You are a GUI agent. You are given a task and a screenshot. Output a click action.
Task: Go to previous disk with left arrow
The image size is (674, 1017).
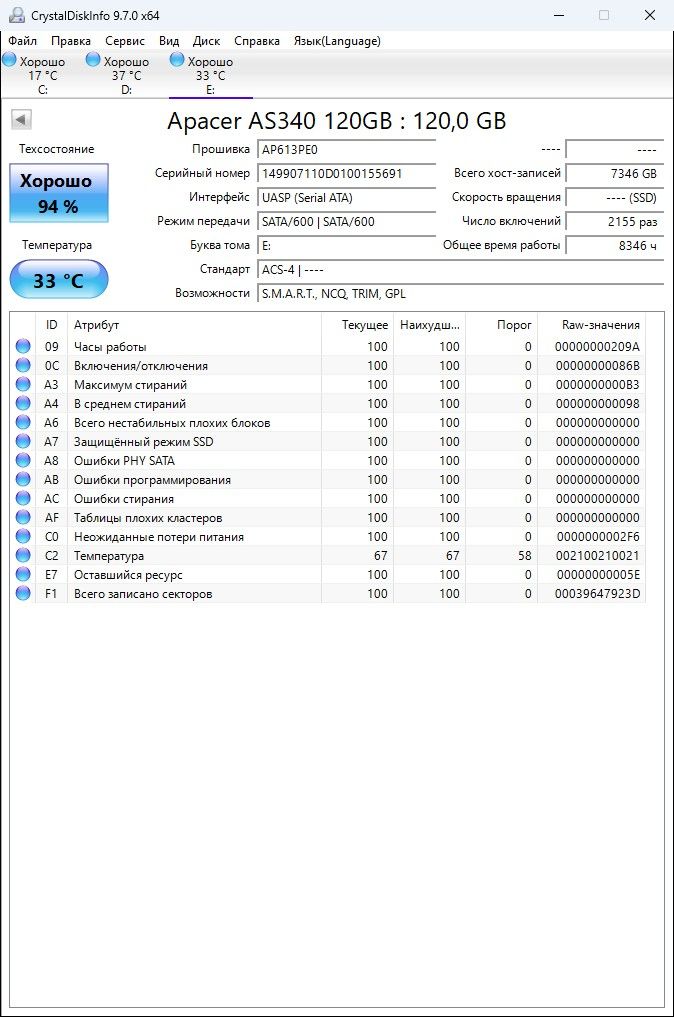(21, 119)
